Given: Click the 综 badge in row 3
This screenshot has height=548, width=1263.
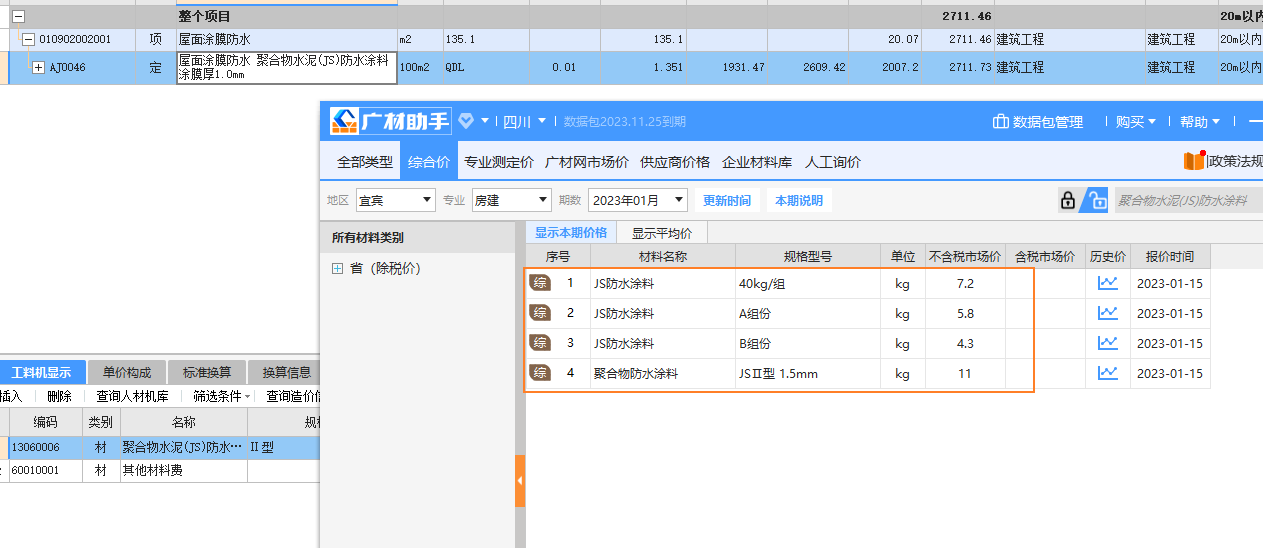Looking at the screenshot, I should coord(540,343).
